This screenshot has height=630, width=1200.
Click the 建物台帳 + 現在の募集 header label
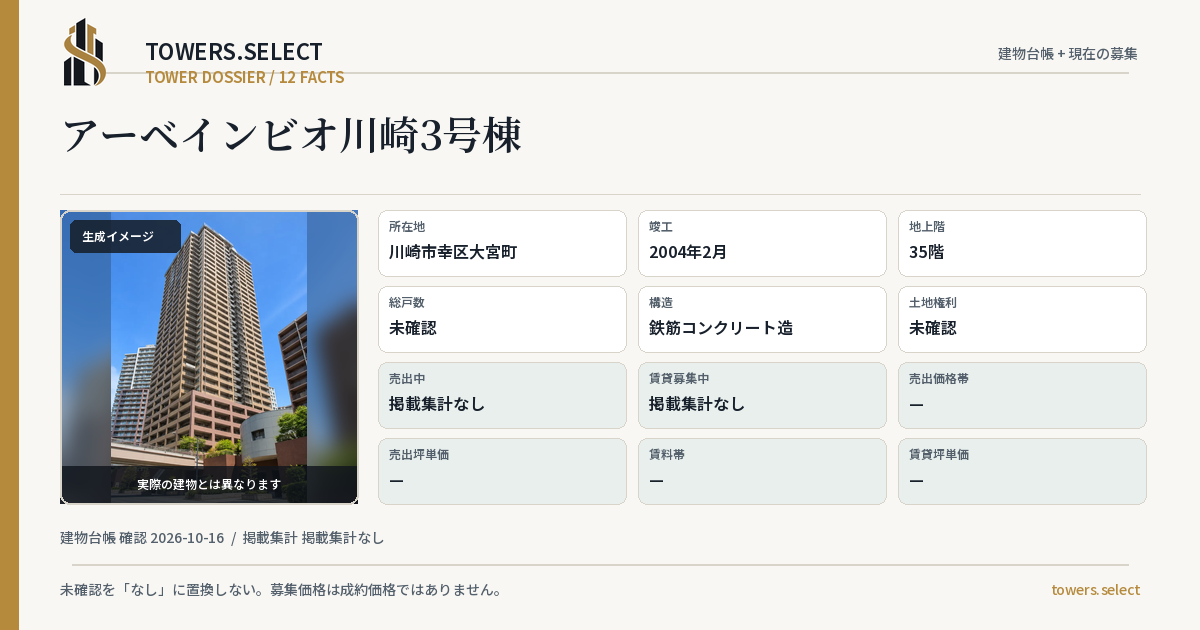pyautogui.click(x=1068, y=54)
